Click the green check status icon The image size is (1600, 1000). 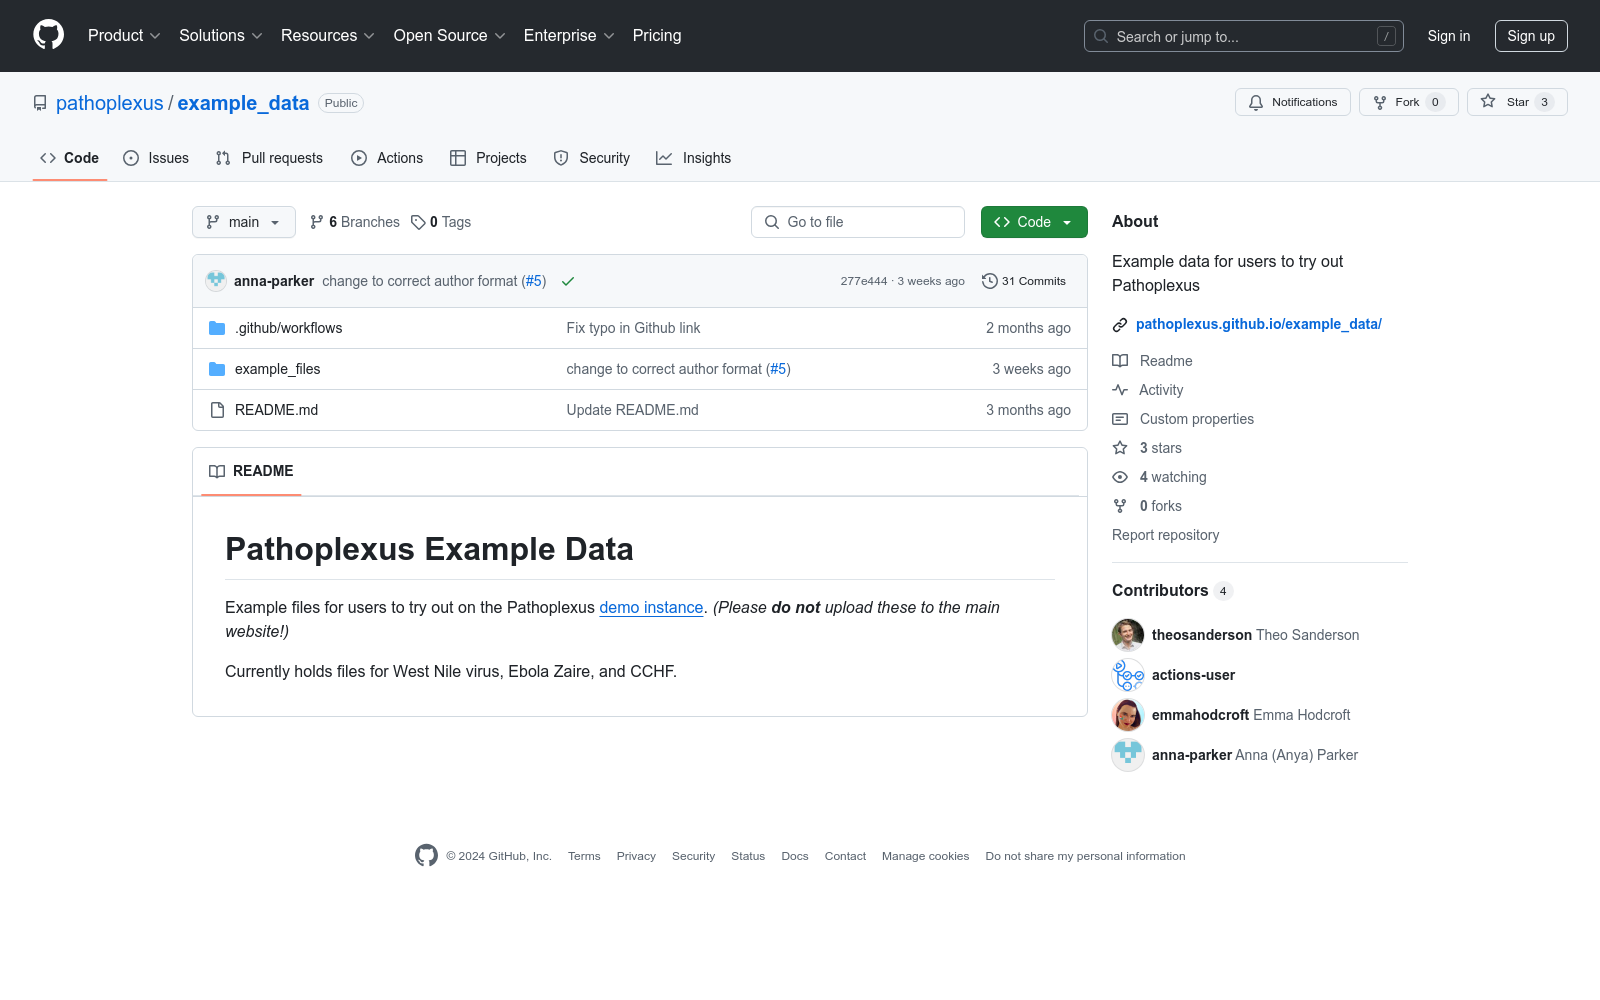click(568, 281)
